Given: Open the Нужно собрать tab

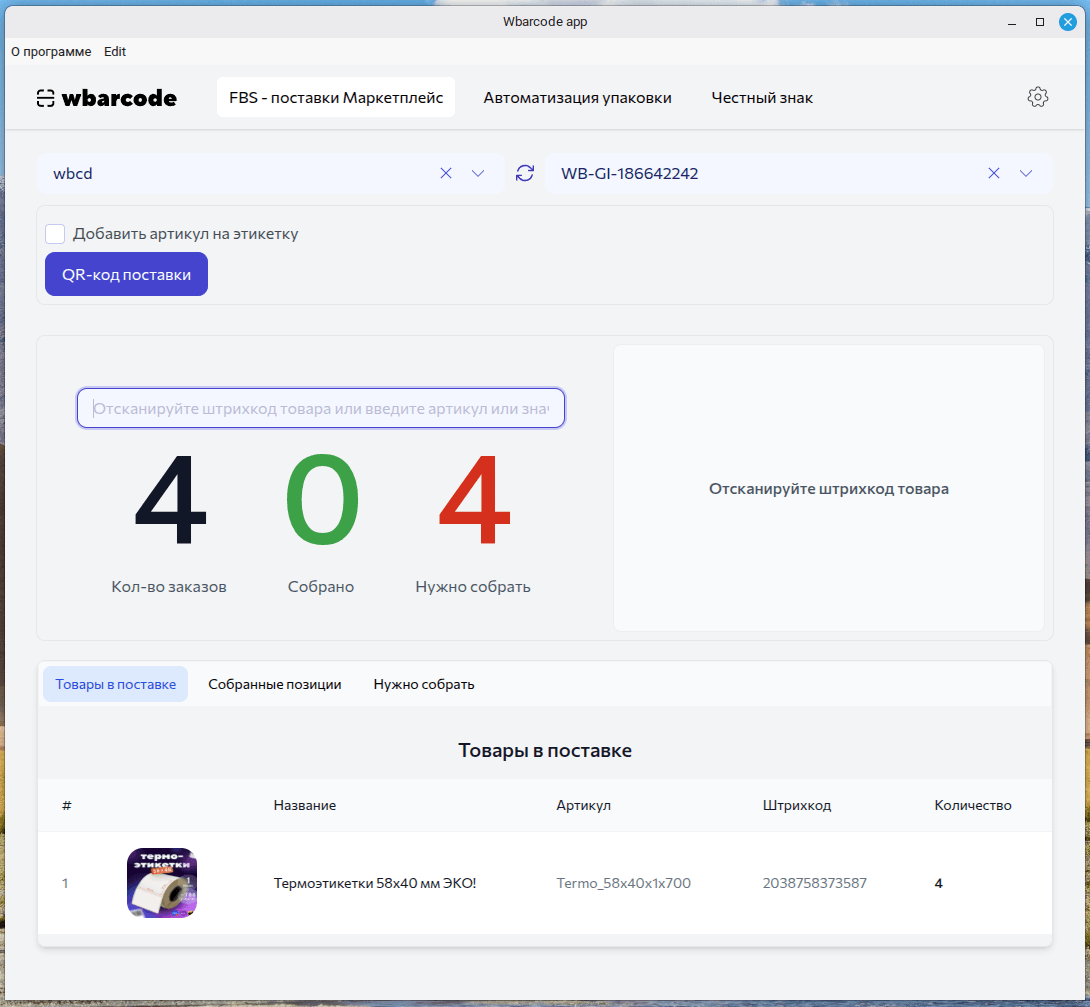Looking at the screenshot, I should tap(423, 684).
